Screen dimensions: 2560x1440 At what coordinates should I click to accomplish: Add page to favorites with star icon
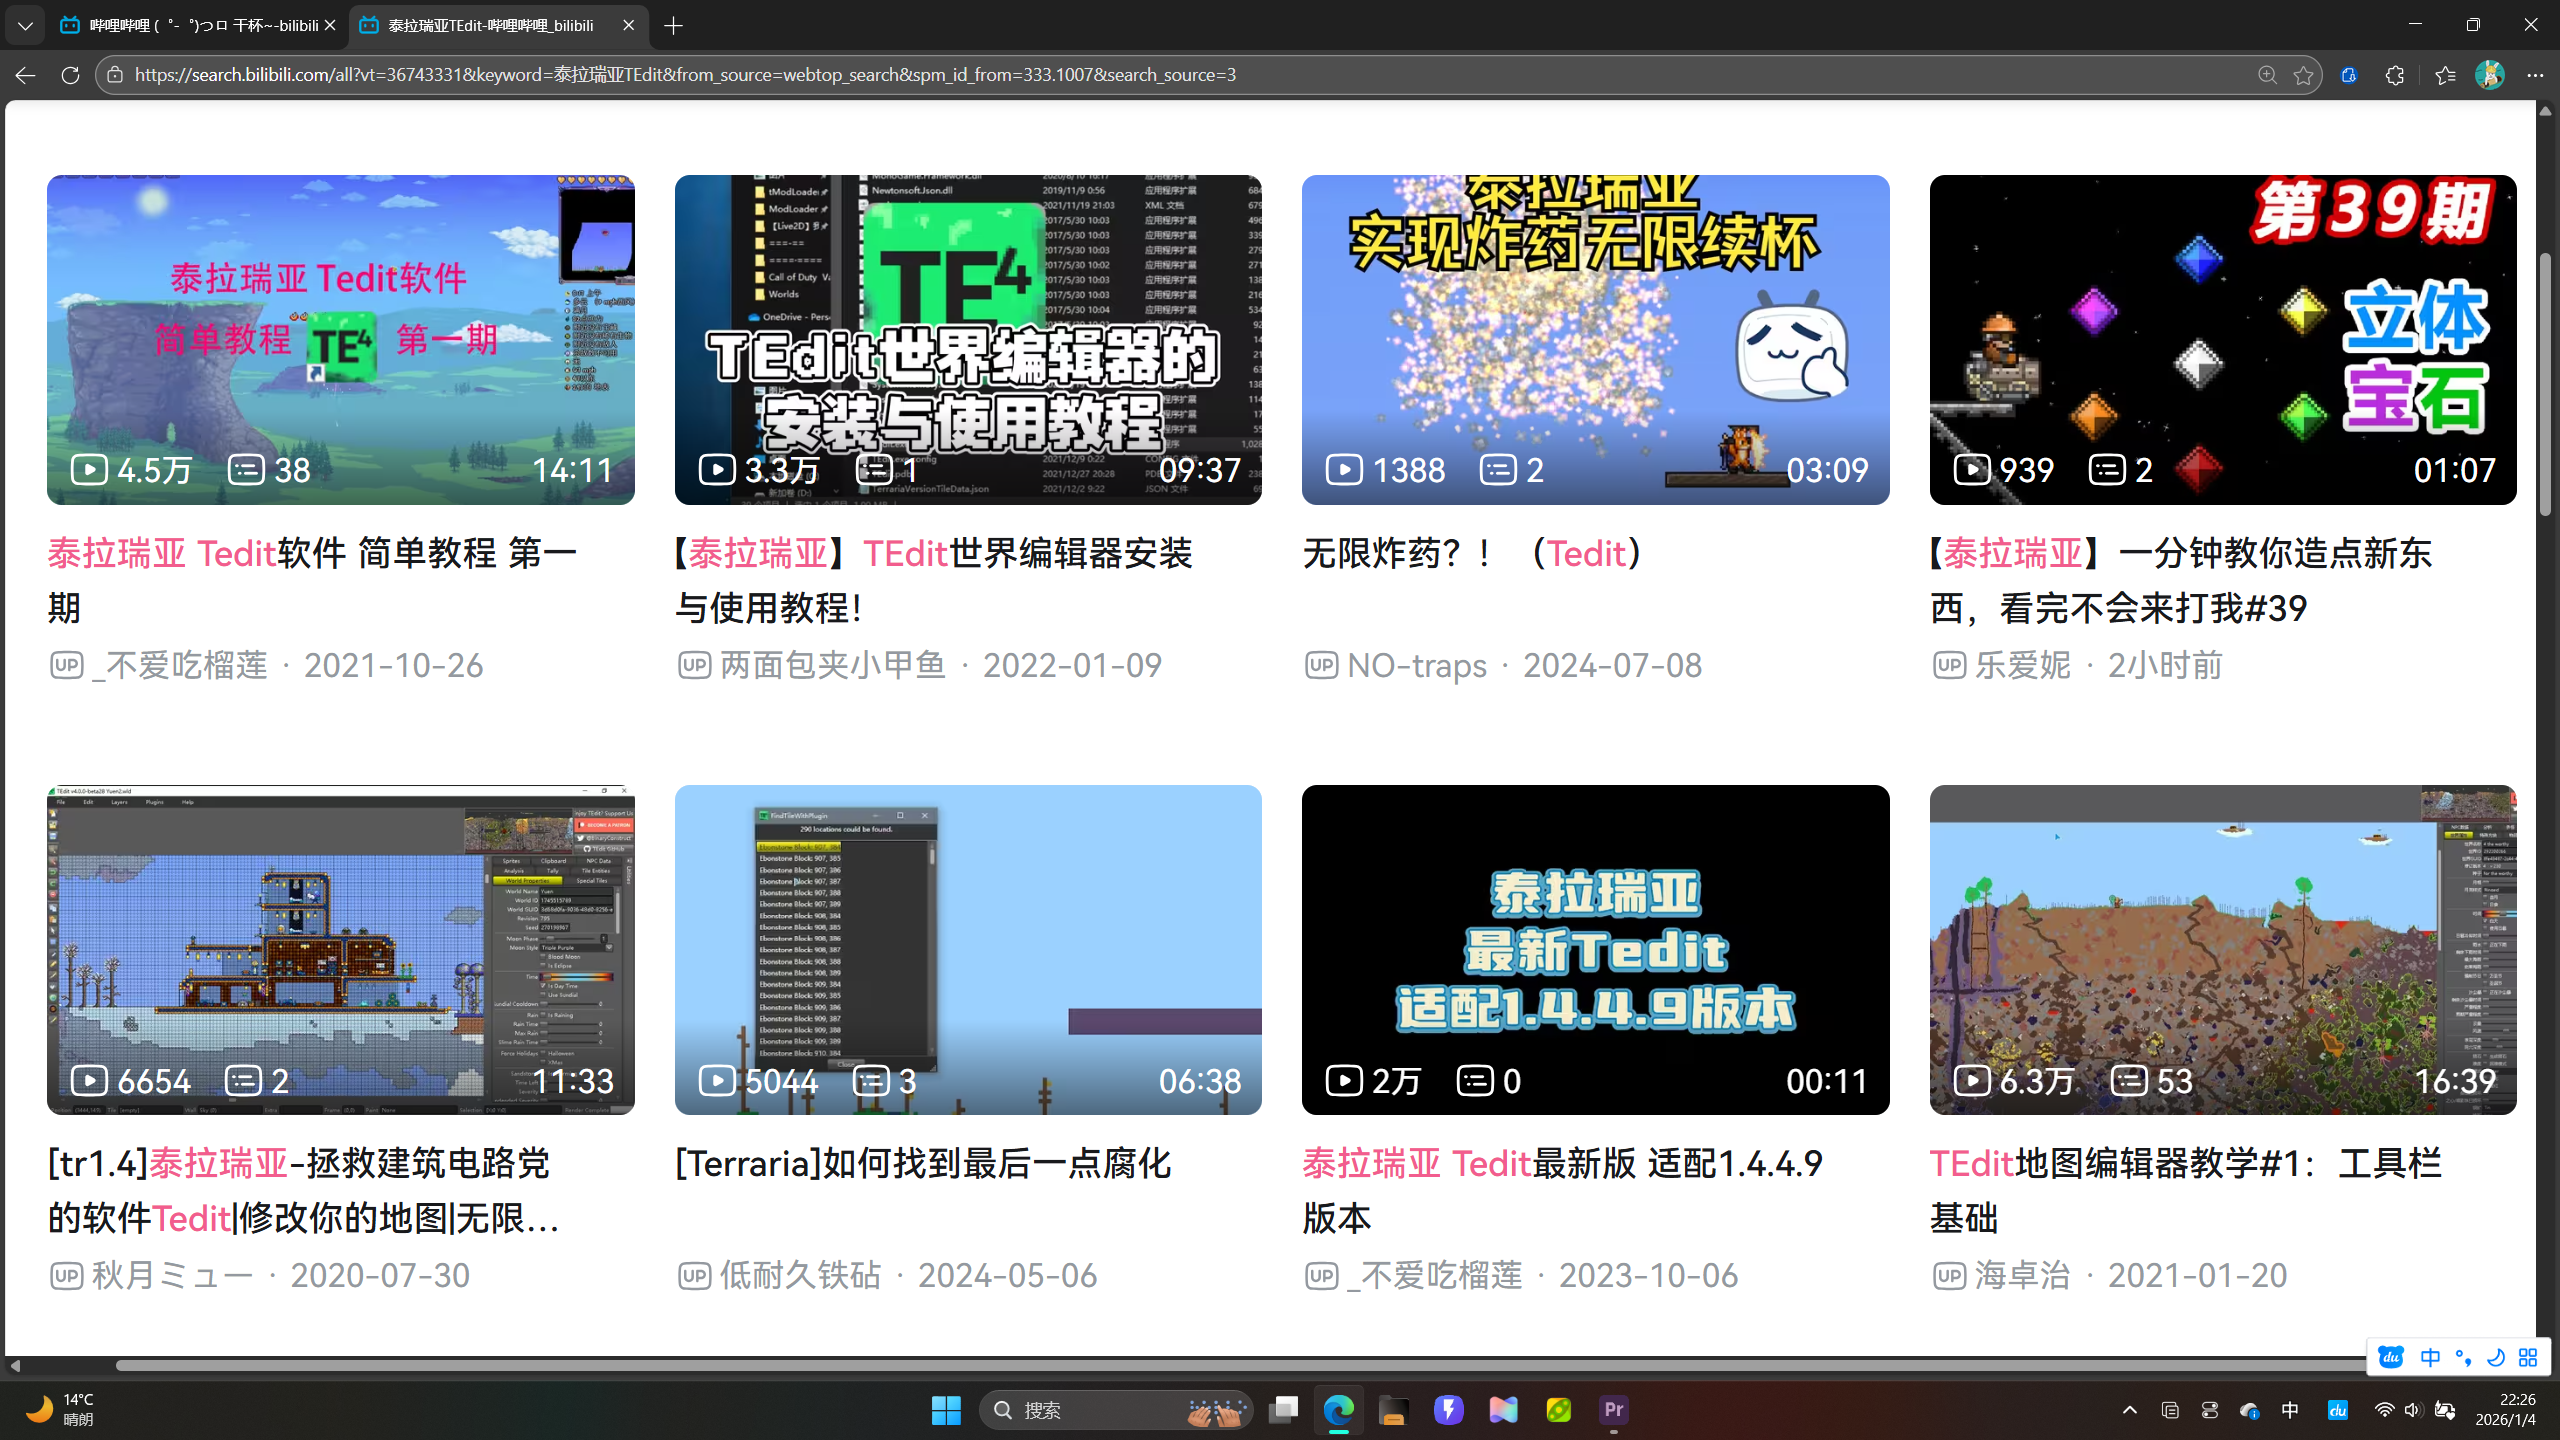pos(2304,75)
